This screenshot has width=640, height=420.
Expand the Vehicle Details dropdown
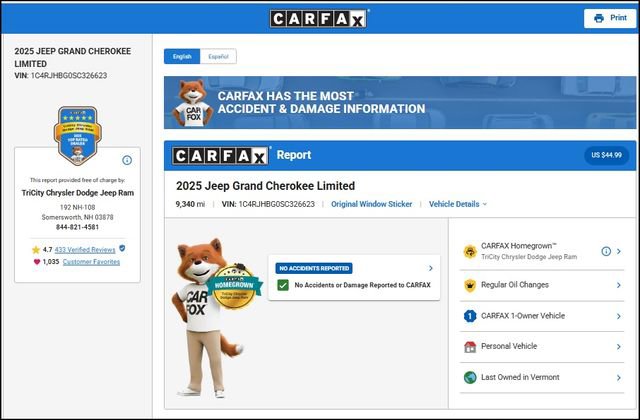tap(458, 204)
